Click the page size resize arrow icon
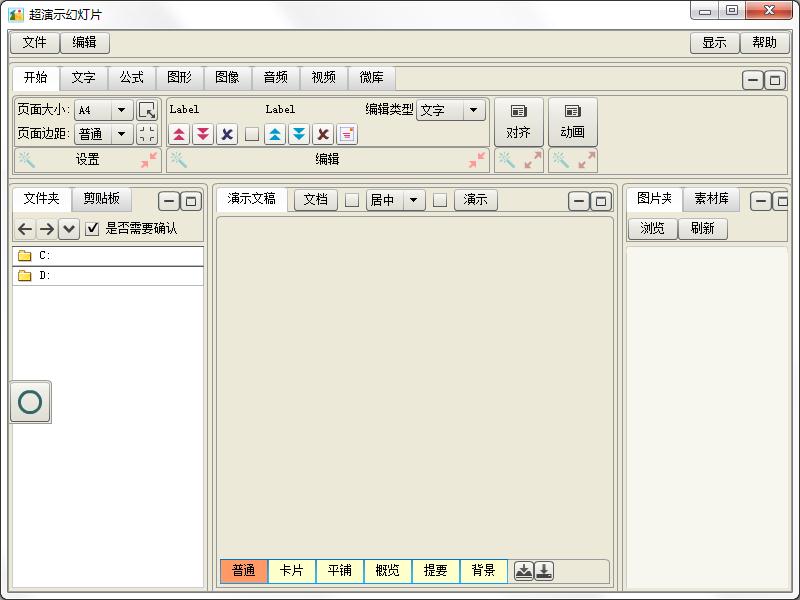The width and height of the screenshot is (800, 600). (x=147, y=110)
